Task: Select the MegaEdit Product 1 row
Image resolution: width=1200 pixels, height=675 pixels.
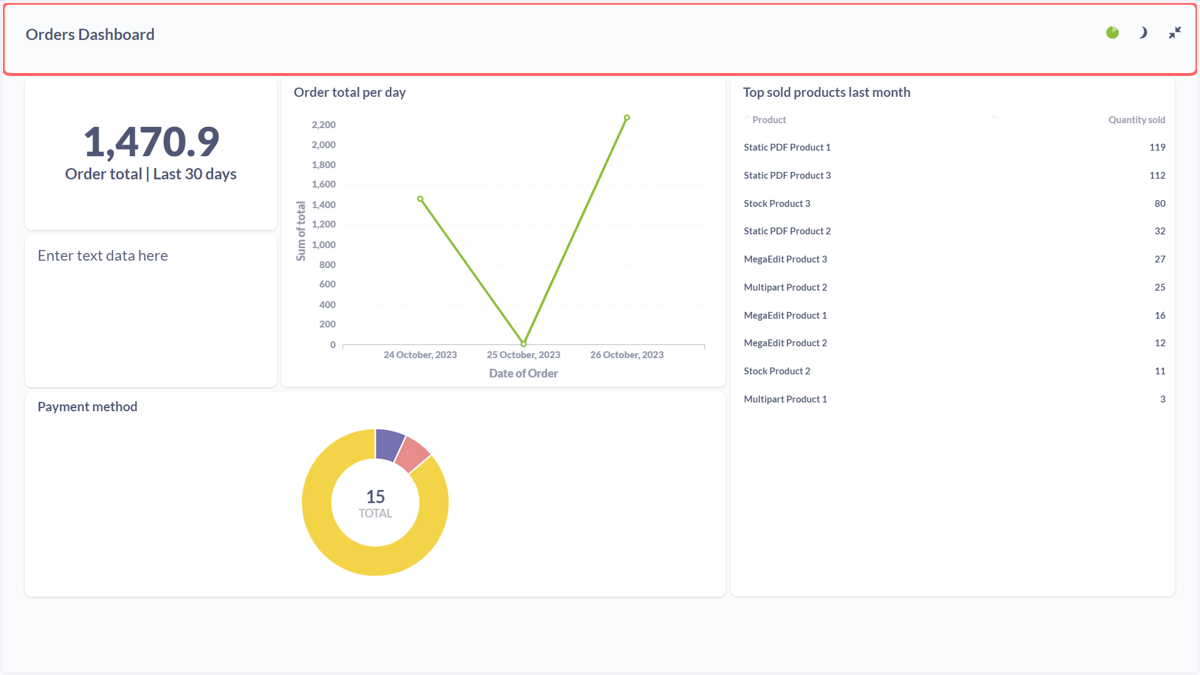Action: (953, 315)
